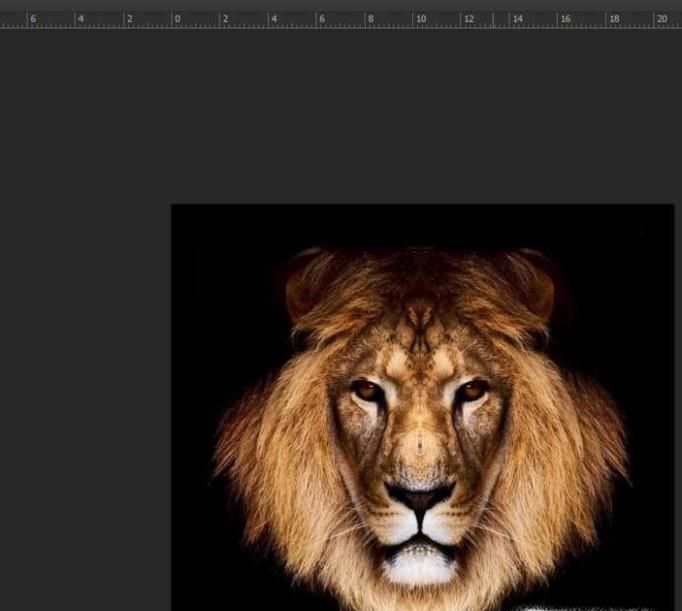This screenshot has height=611, width=682.
Task: Click the gray pasteboard left of the image
Action: click(85, 400)
